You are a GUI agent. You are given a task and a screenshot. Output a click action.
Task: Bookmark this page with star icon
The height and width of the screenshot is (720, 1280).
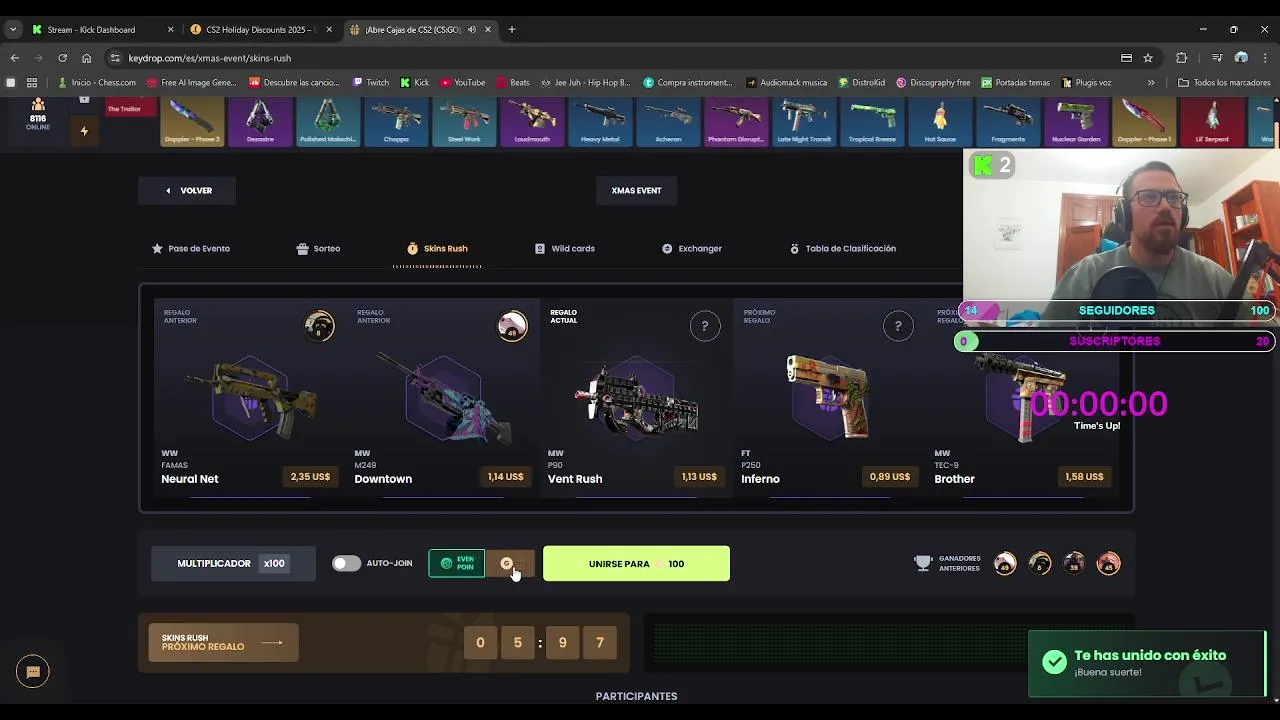point(1148,58)
